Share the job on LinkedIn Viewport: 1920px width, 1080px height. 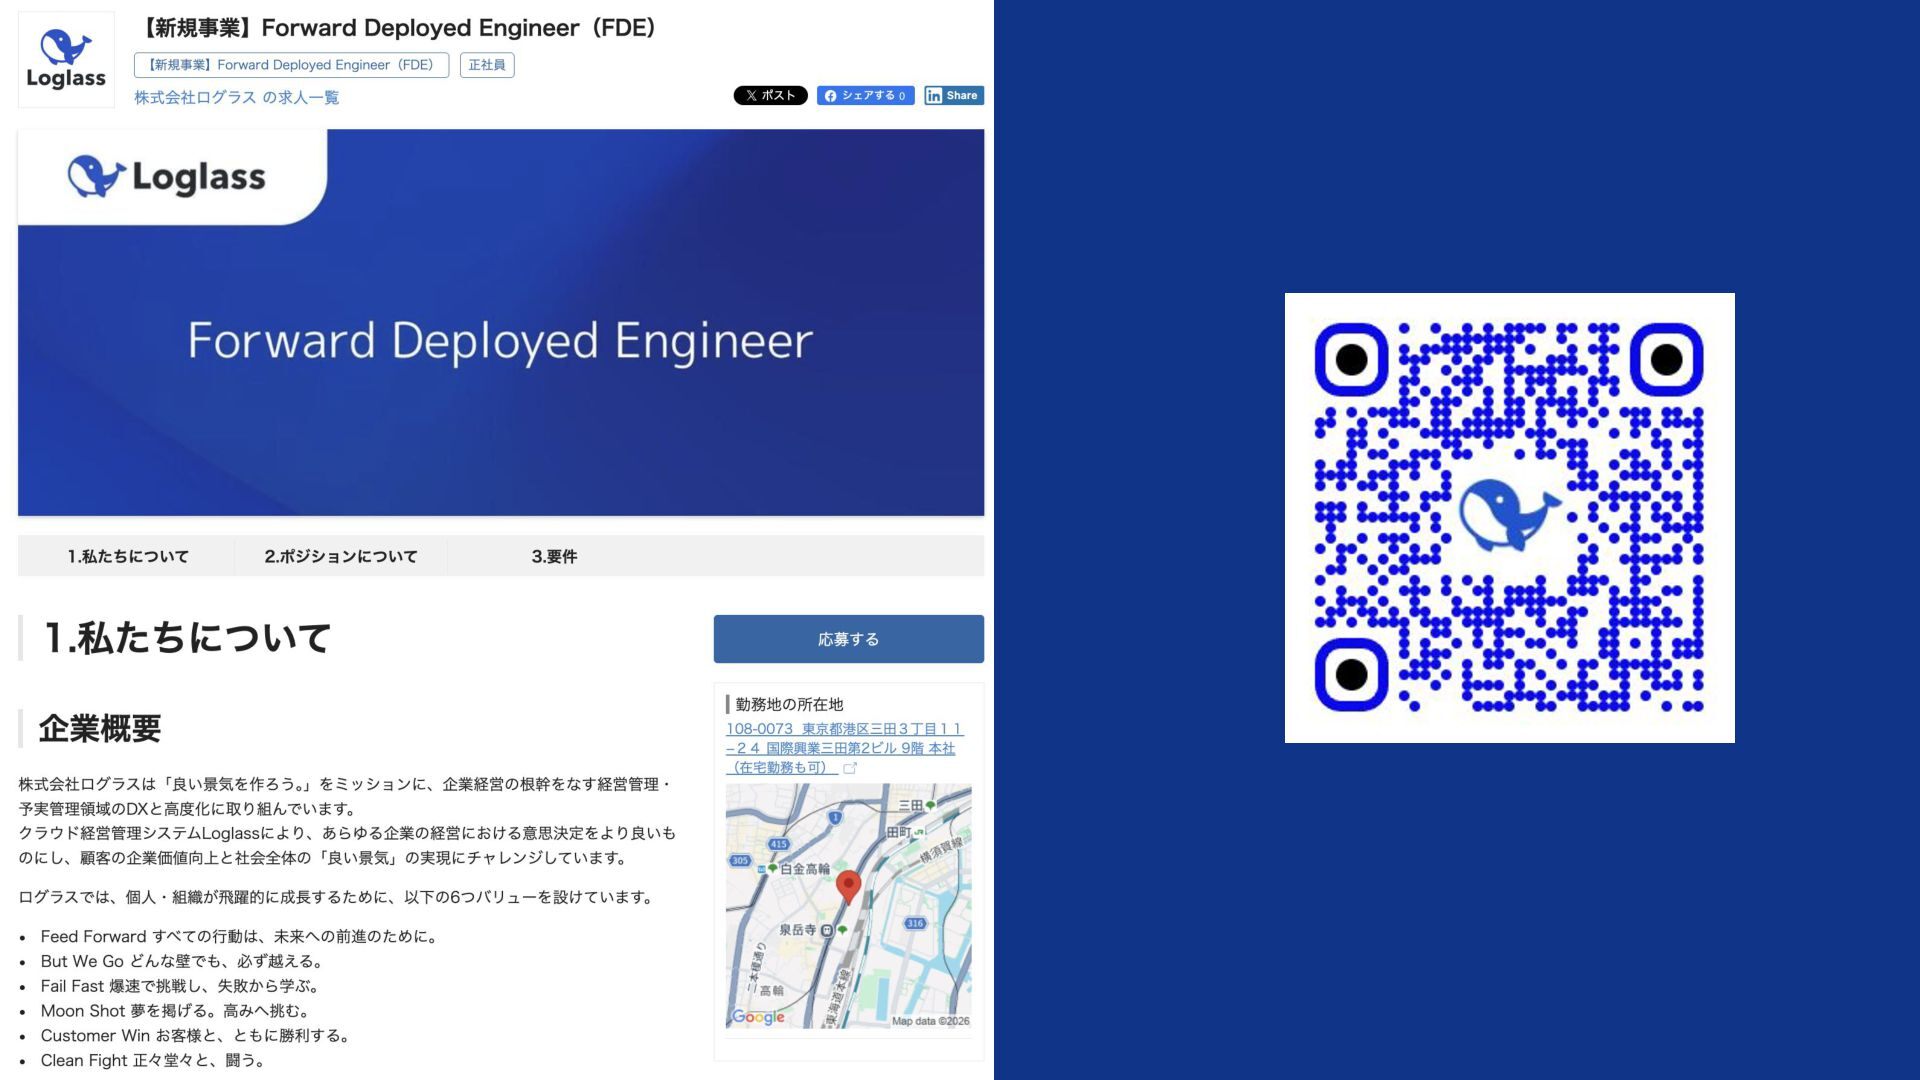point(953,95)
